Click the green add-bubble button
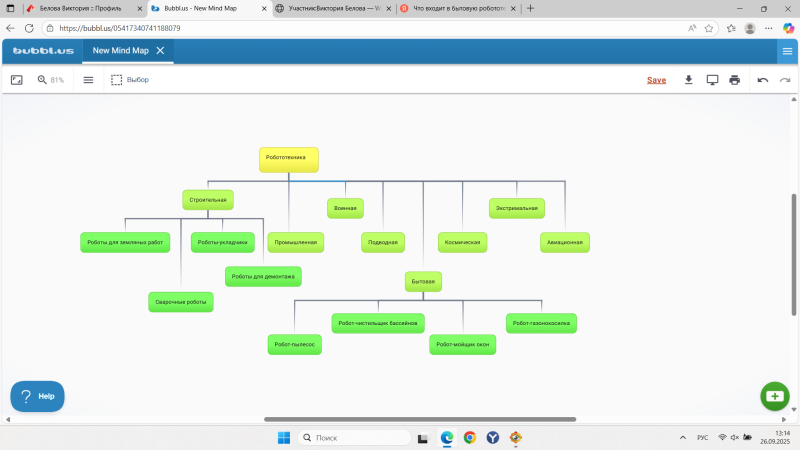Screen dimensions: 800x450 click(x=775, y=396)
